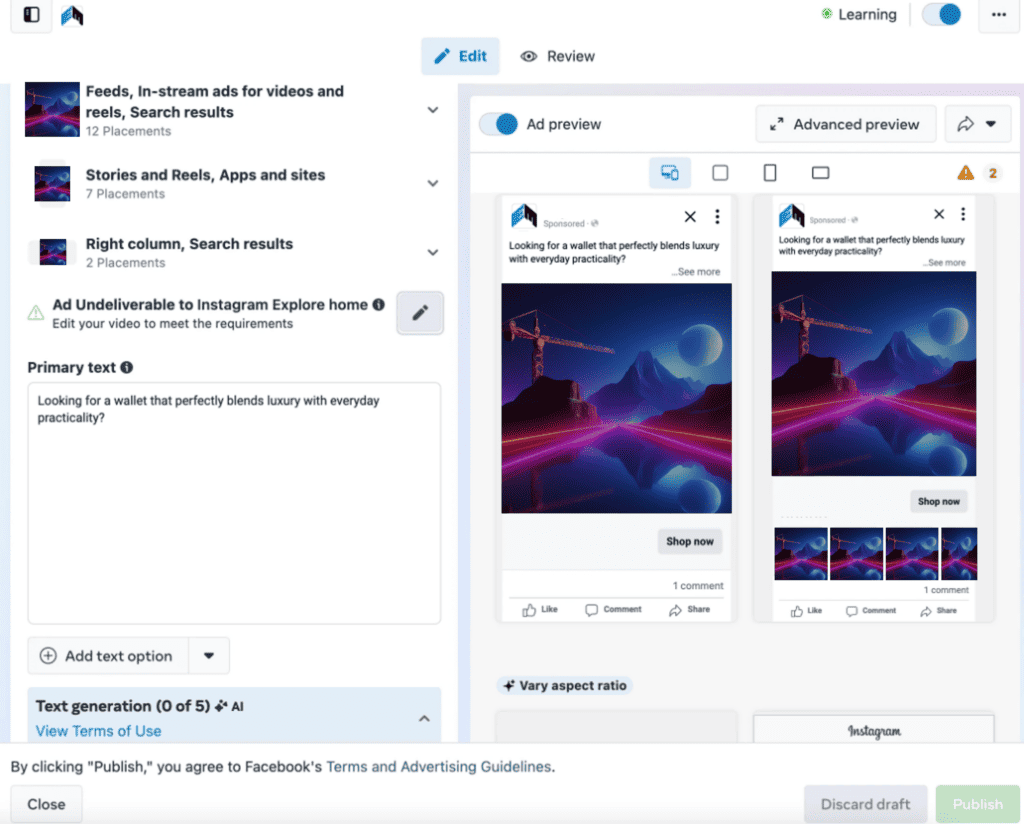Click page logo in right ad preview
The height and width of the screenshot is (824, 1024).
tap(792, 215)
